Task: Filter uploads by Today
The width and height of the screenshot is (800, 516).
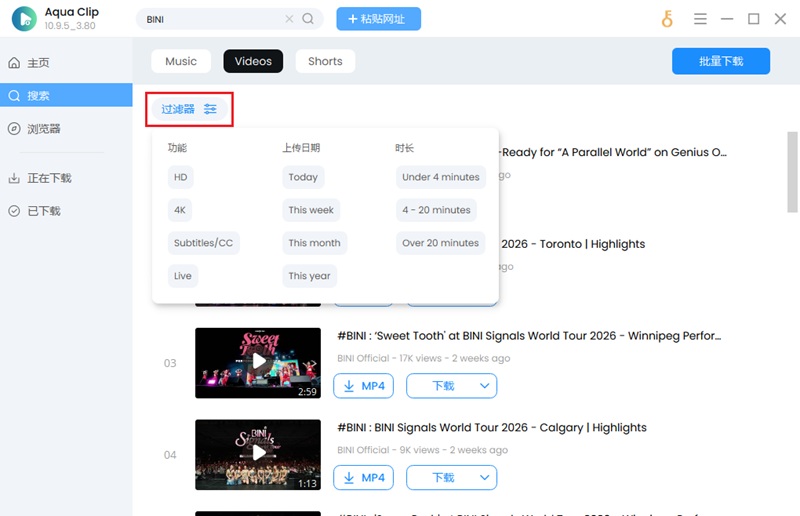Action: [303, 177]
